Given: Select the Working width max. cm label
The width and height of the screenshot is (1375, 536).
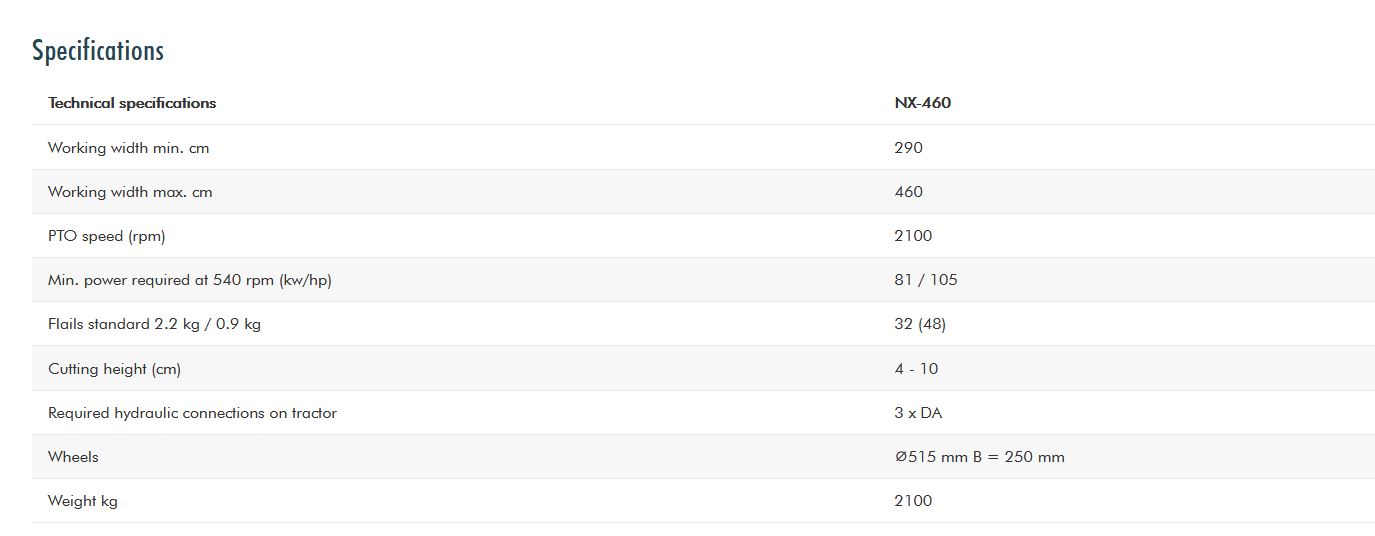Looking at the screenshot, I should [130, 192].
